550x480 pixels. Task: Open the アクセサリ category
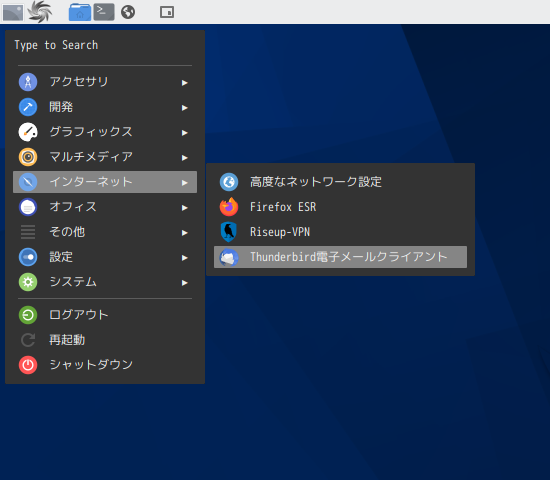[x=105, y=82]
